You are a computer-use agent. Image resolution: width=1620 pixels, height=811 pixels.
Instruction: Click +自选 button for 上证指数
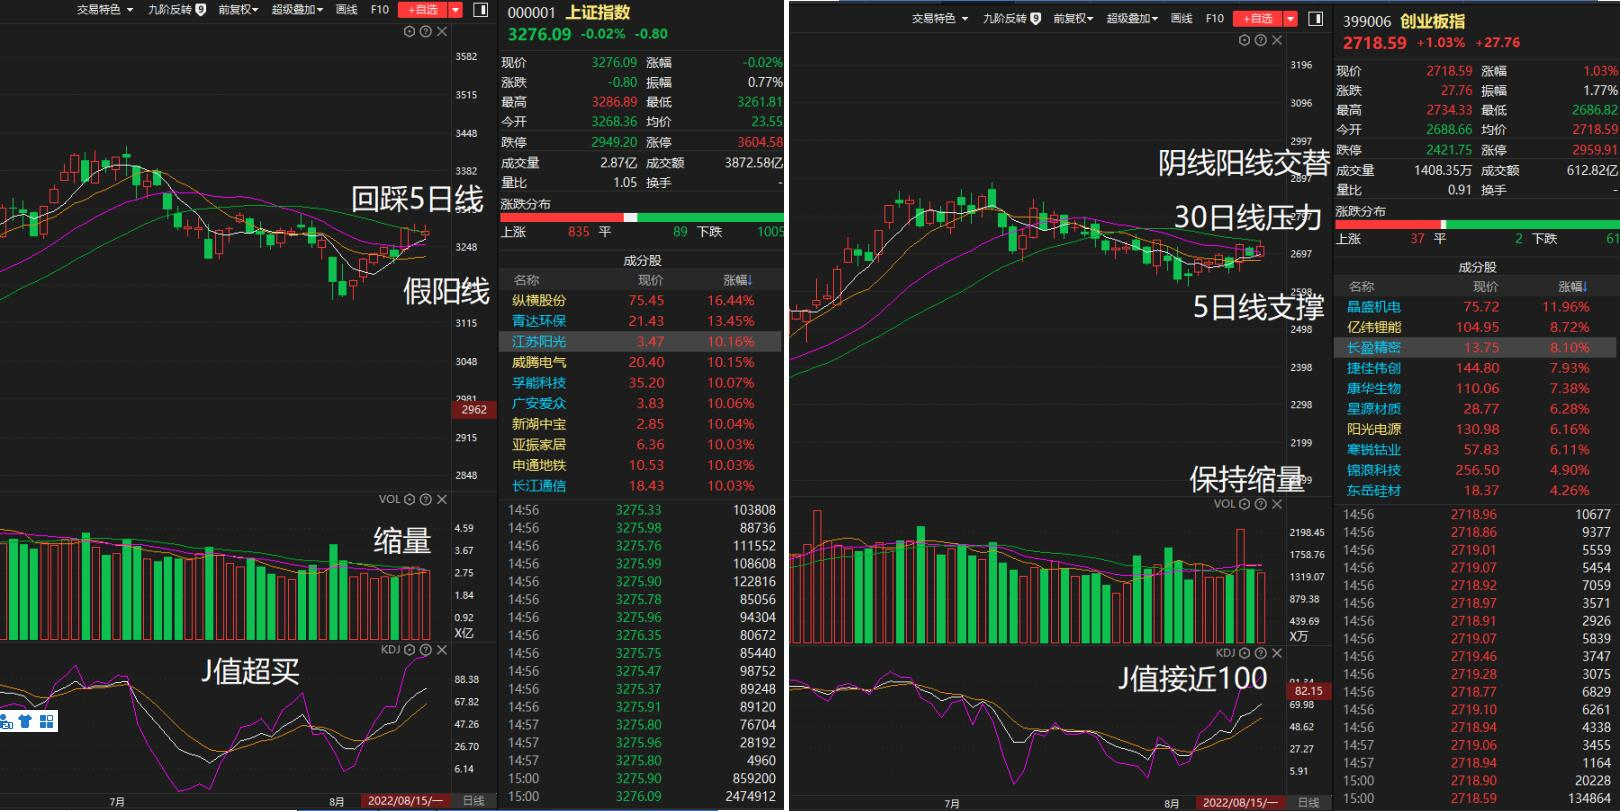422,9
